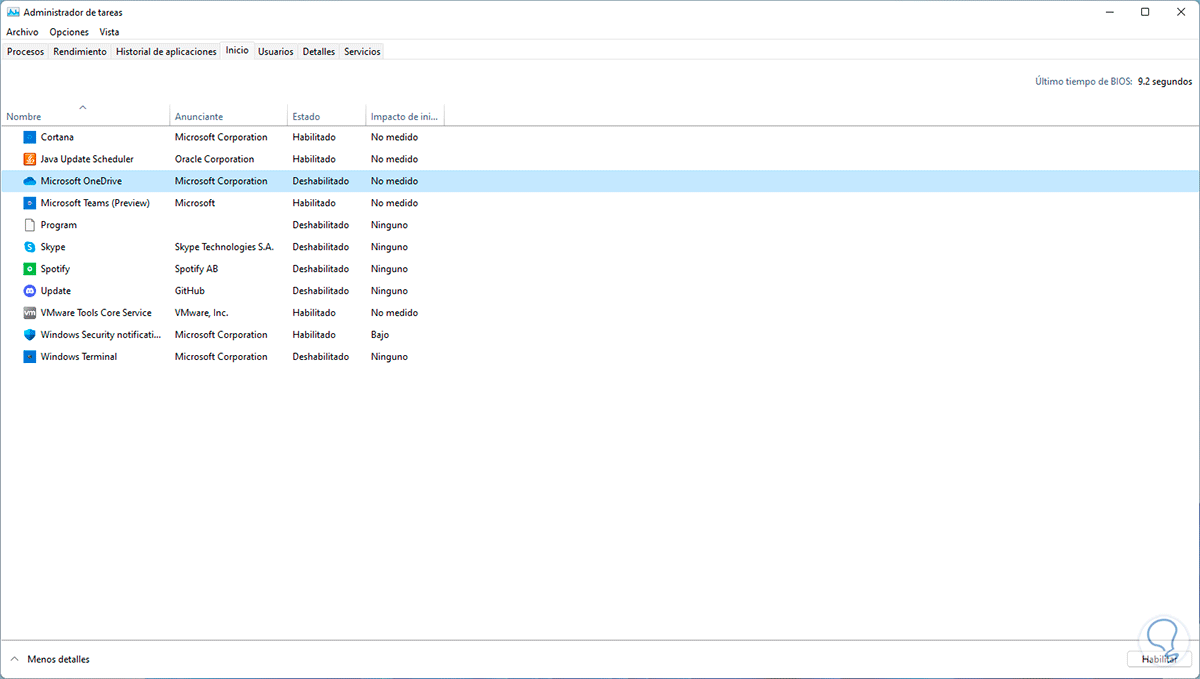The image size is (1200, 679).
Task: Click the Java Update Scheduler icon
Action: click(29, 159)
